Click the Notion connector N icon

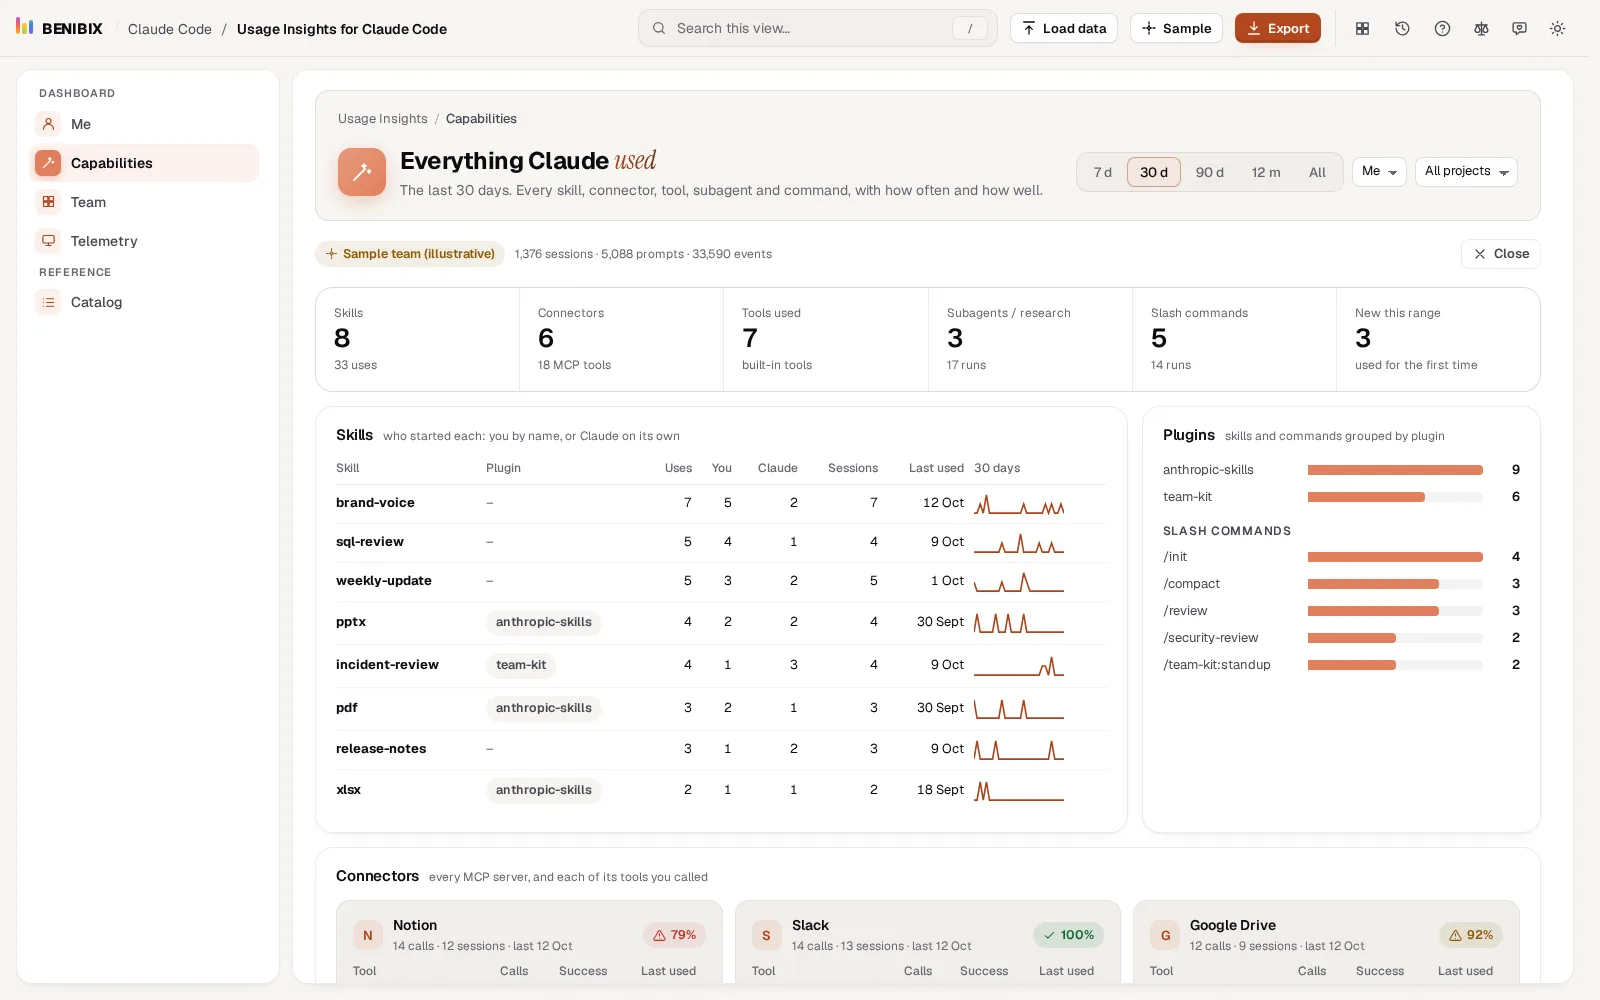click(368, 936)
